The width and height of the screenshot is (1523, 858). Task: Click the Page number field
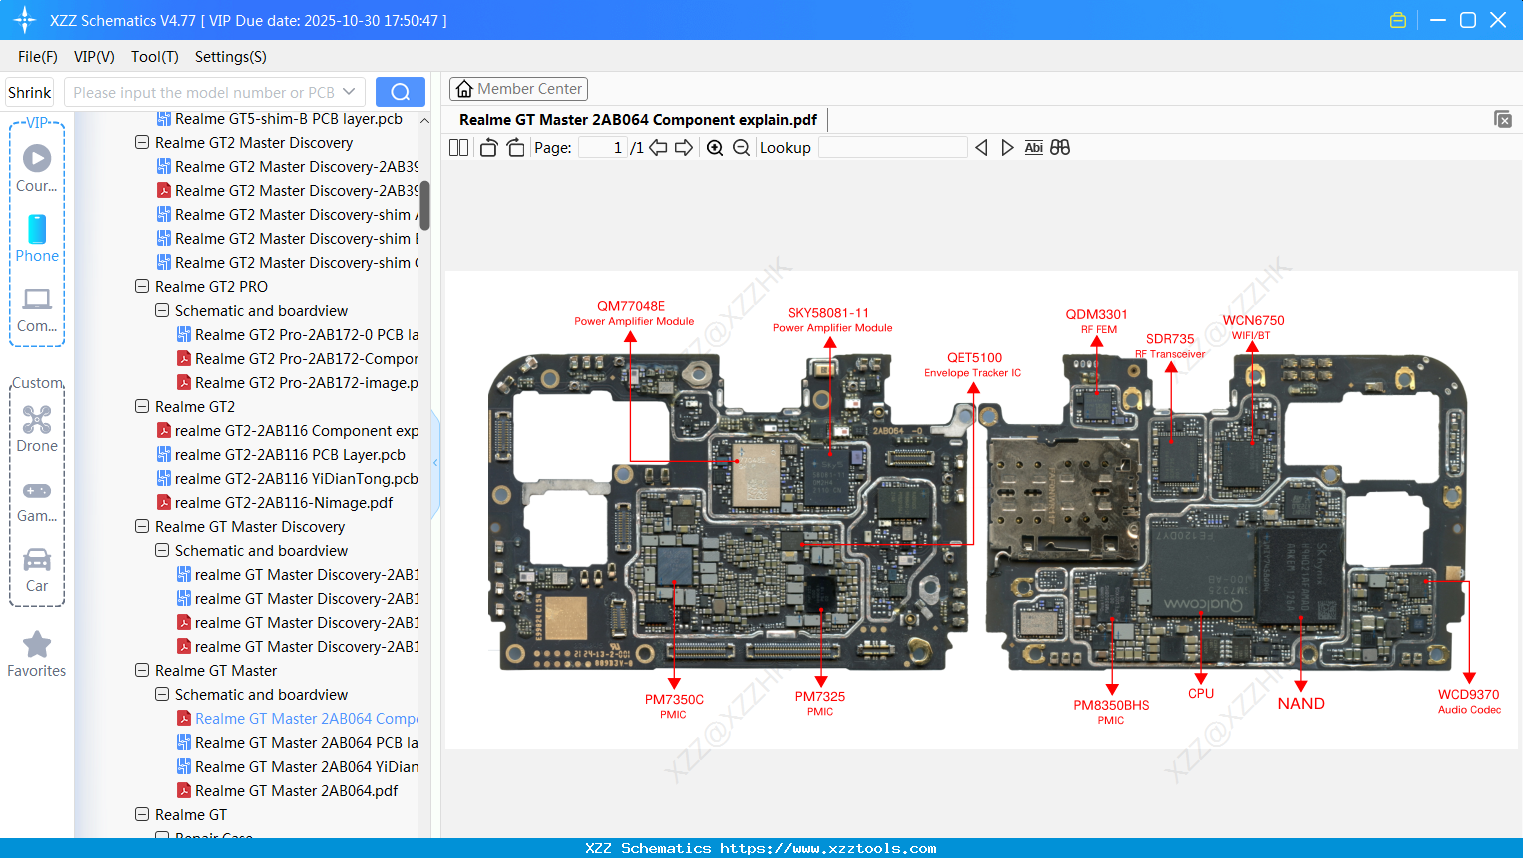pyautogui.click(x=603, y=148)
